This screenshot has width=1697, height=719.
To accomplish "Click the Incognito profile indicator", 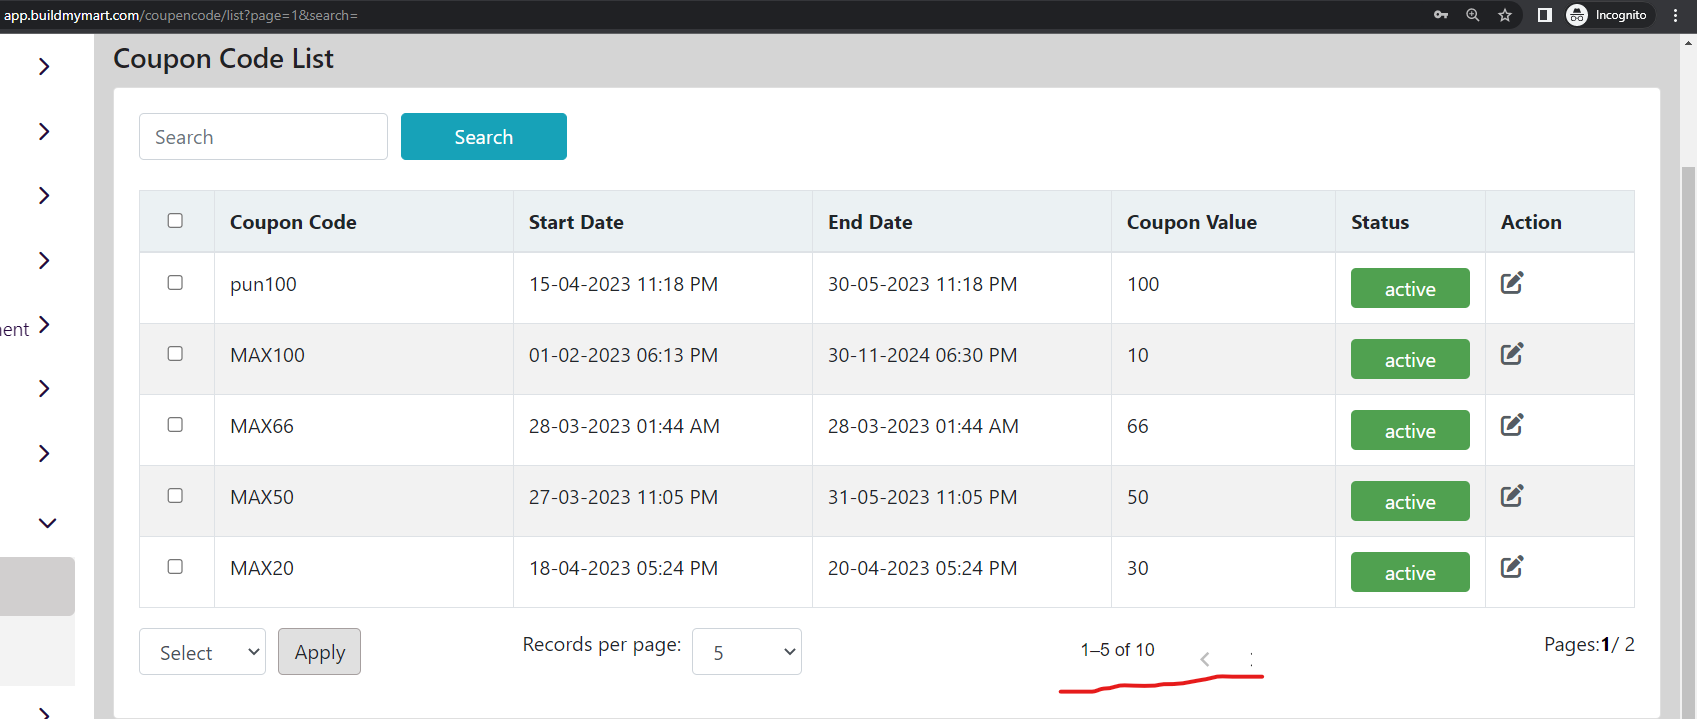I will click(x=1607, y=15).
